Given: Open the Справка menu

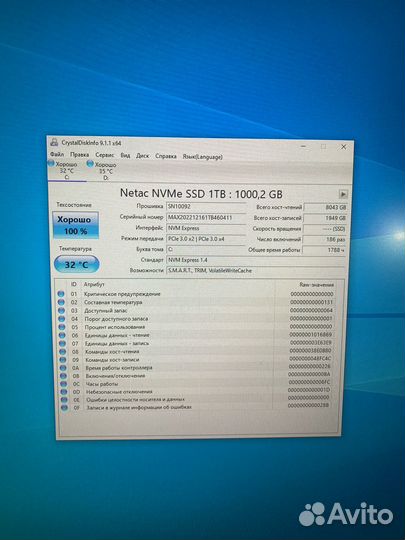Looking at the screenshot, I should coord(166,156).
